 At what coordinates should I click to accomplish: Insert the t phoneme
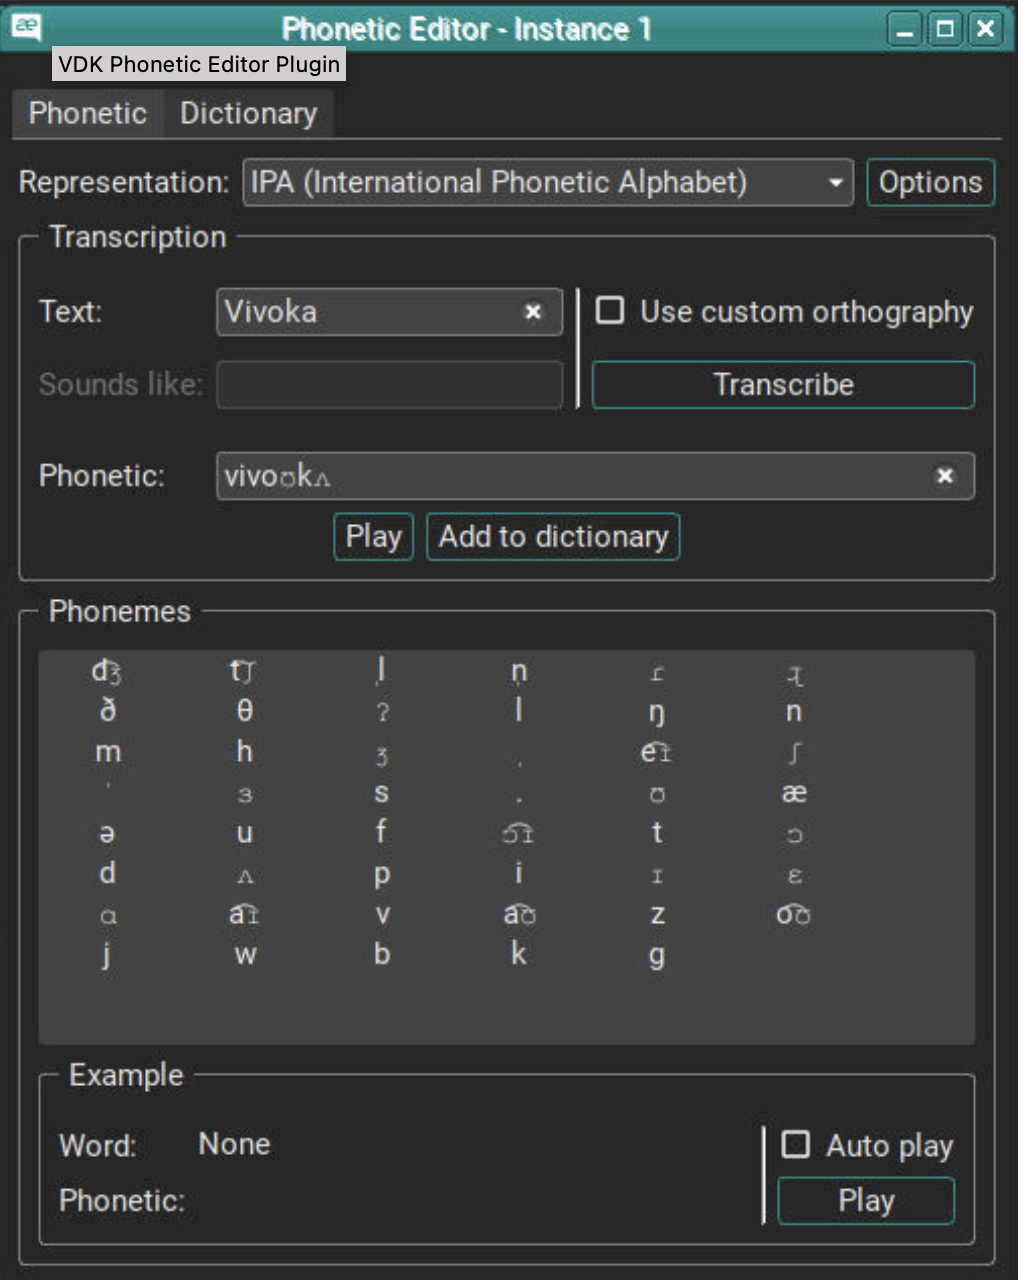pos(657,832)
